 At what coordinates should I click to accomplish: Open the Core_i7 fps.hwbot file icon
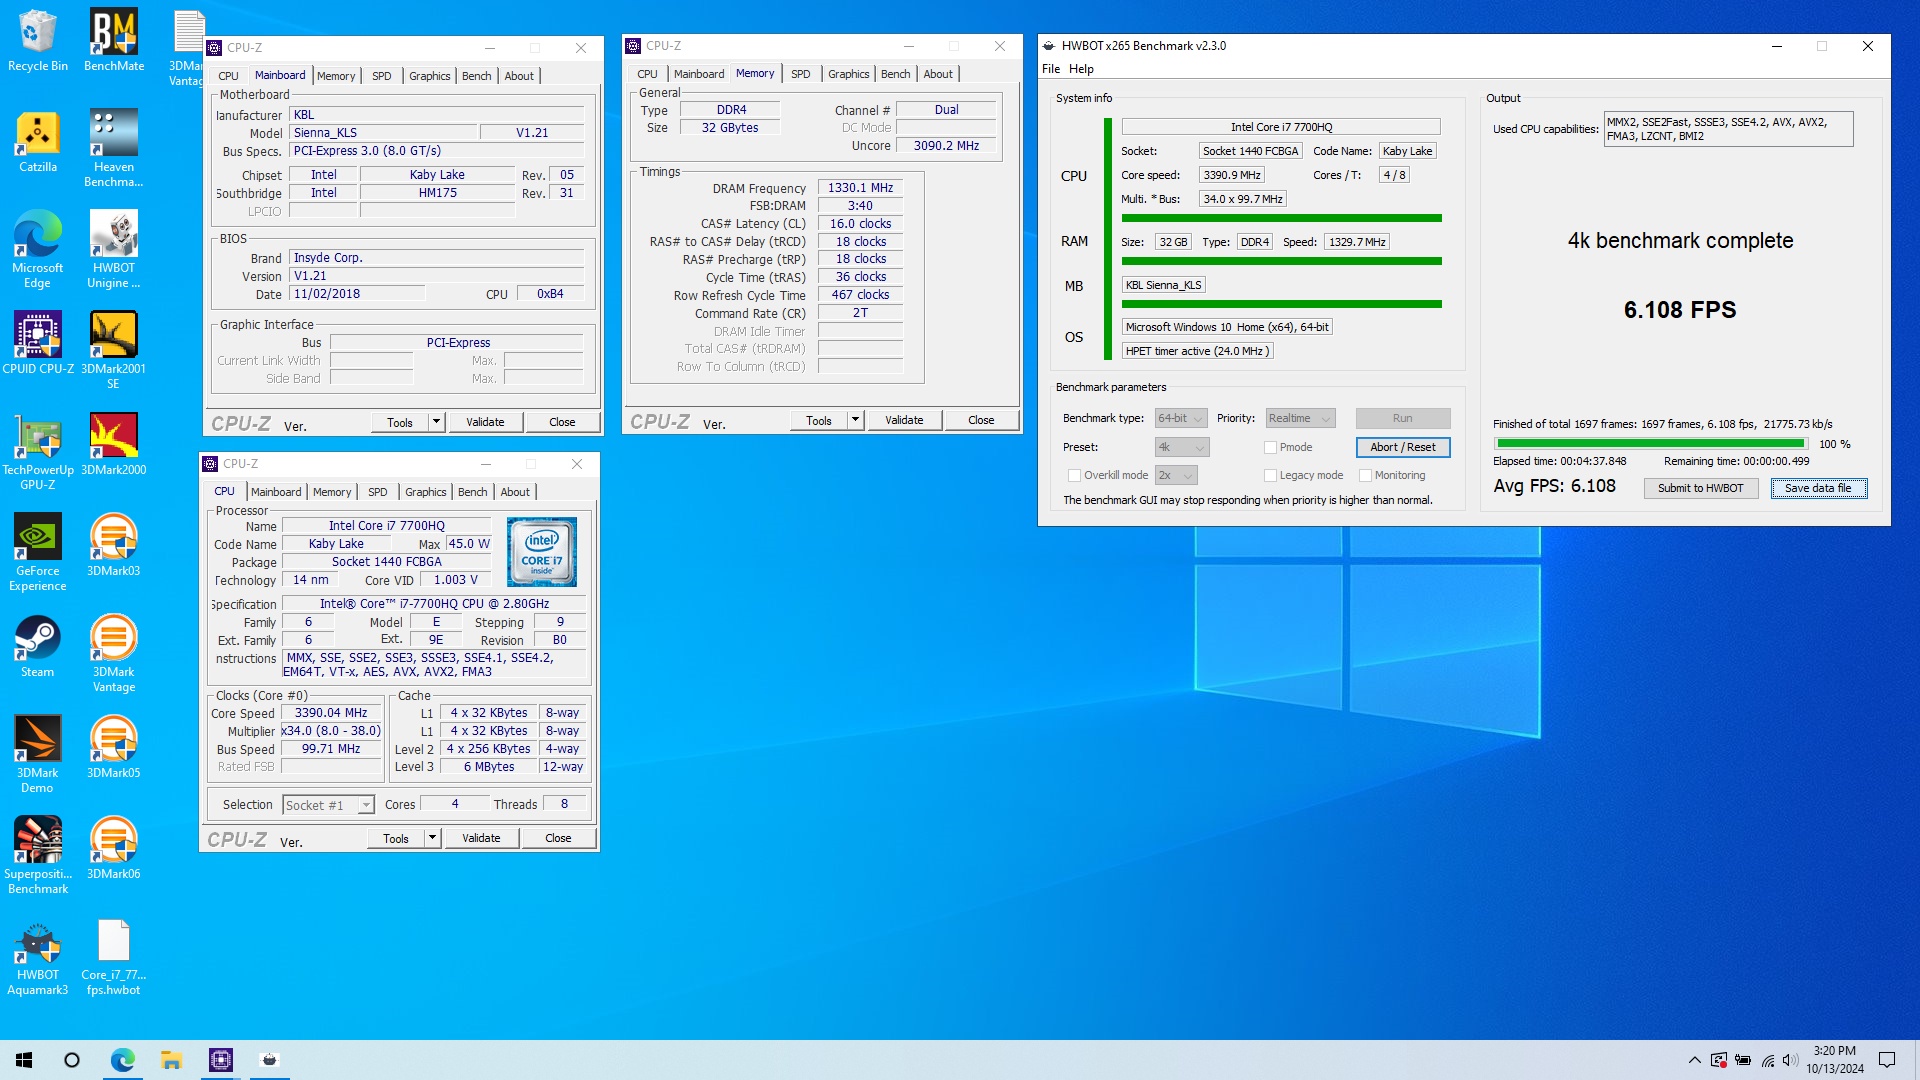(114, 957)
